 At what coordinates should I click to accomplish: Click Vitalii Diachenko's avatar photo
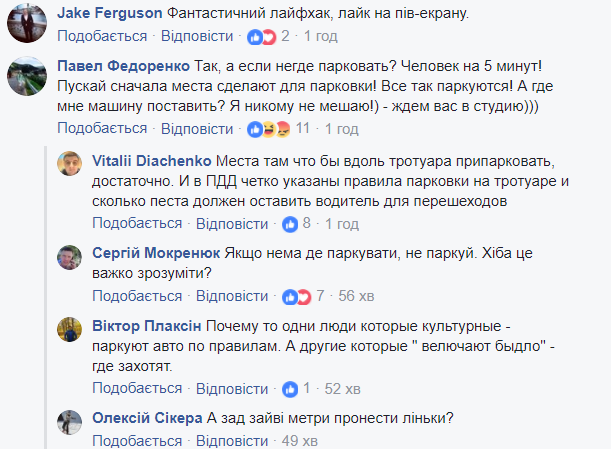[x=68, y=166]
